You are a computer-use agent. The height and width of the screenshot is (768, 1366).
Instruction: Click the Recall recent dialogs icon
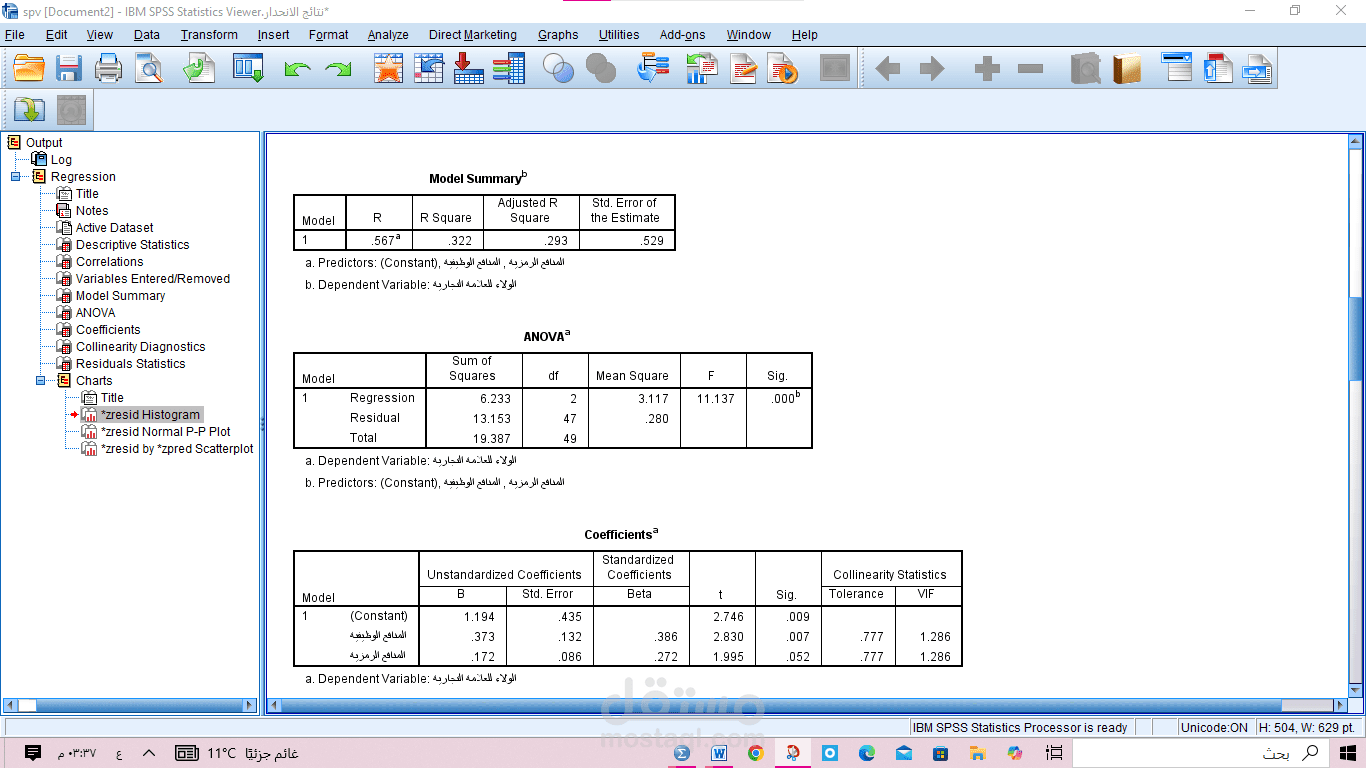point(248,69)
